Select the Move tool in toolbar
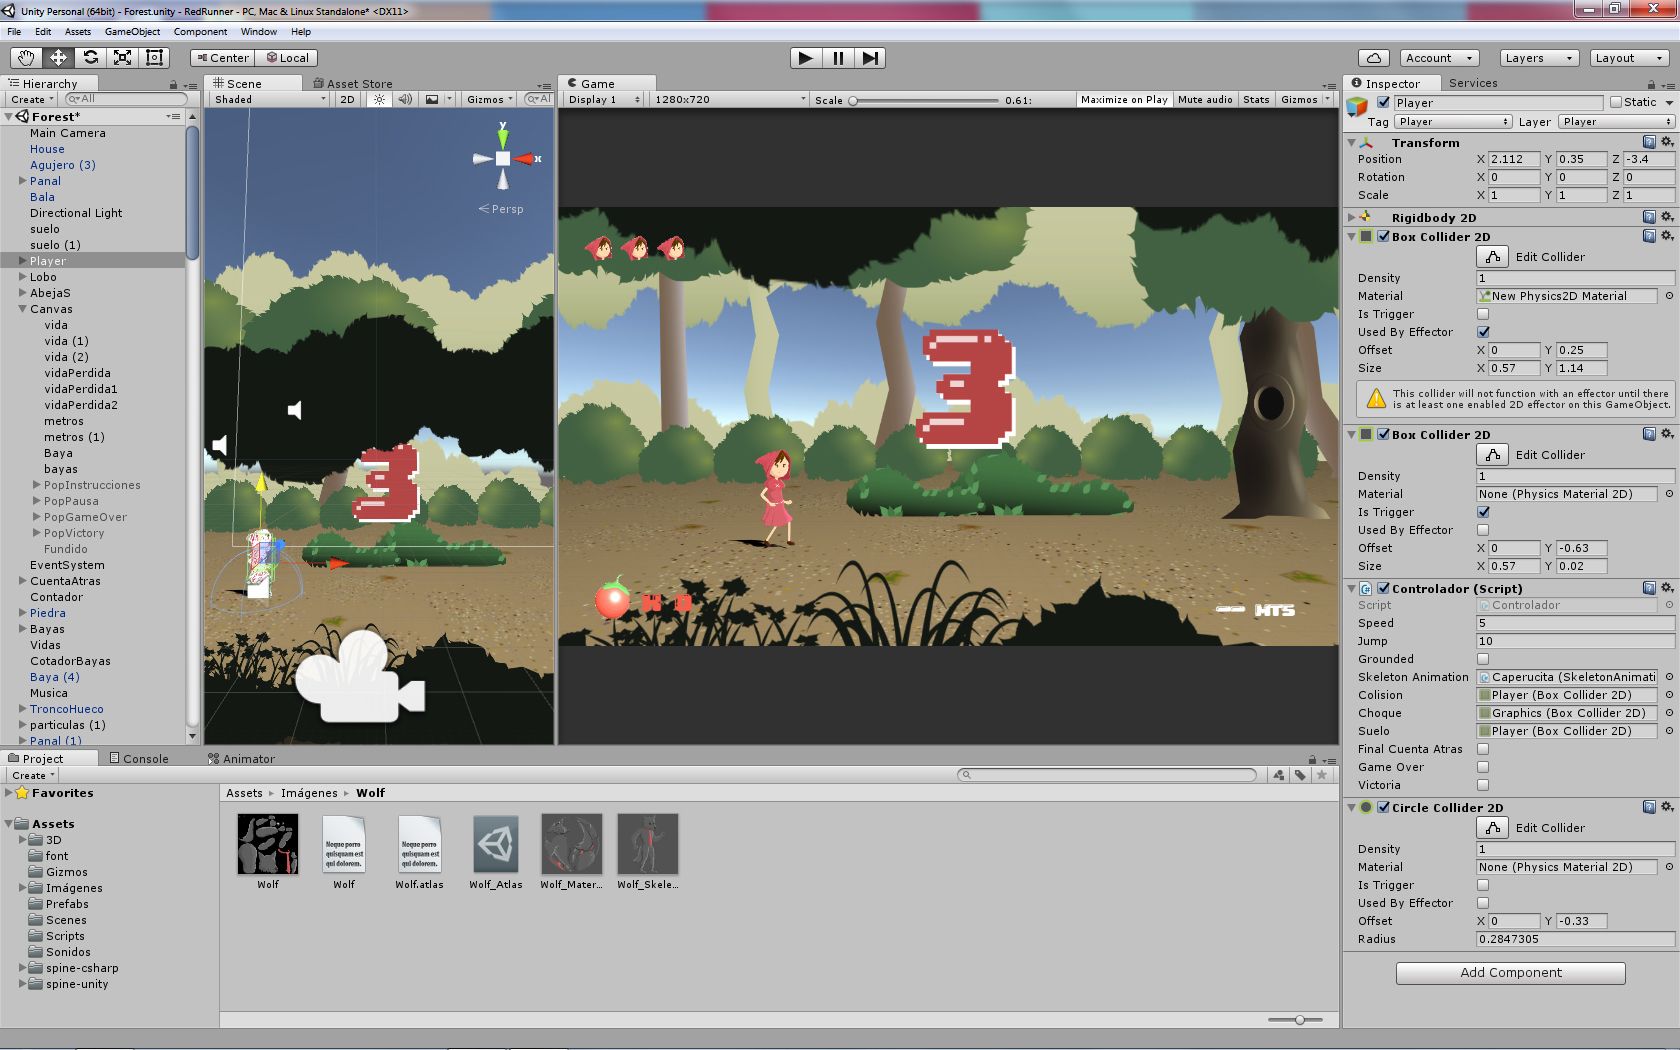The width and height of the screenshot is (1680, 1050). pos(59,58)
